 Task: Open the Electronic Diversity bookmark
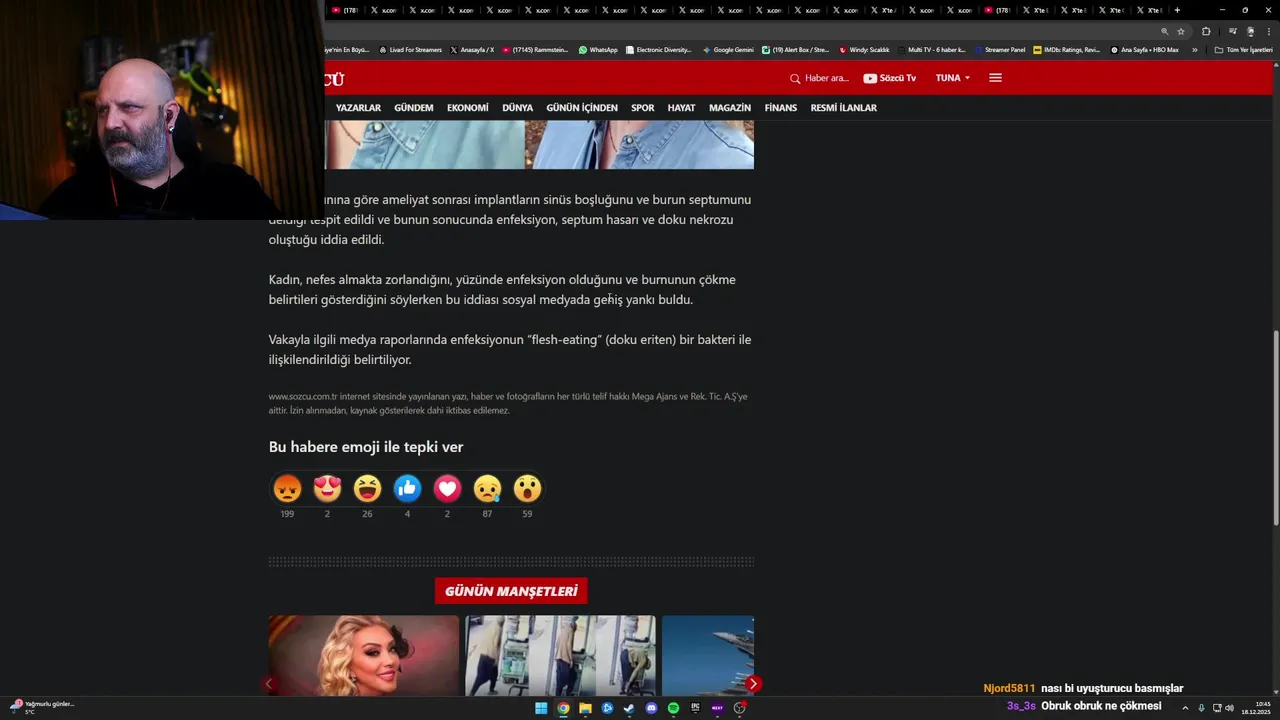658,50
